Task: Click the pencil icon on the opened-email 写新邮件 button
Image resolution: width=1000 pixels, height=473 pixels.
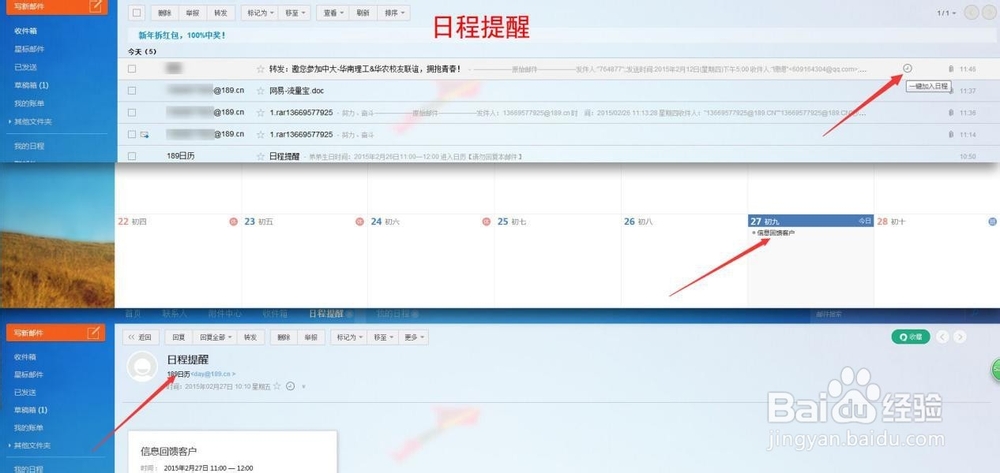Action: click(x=93, y=332)
